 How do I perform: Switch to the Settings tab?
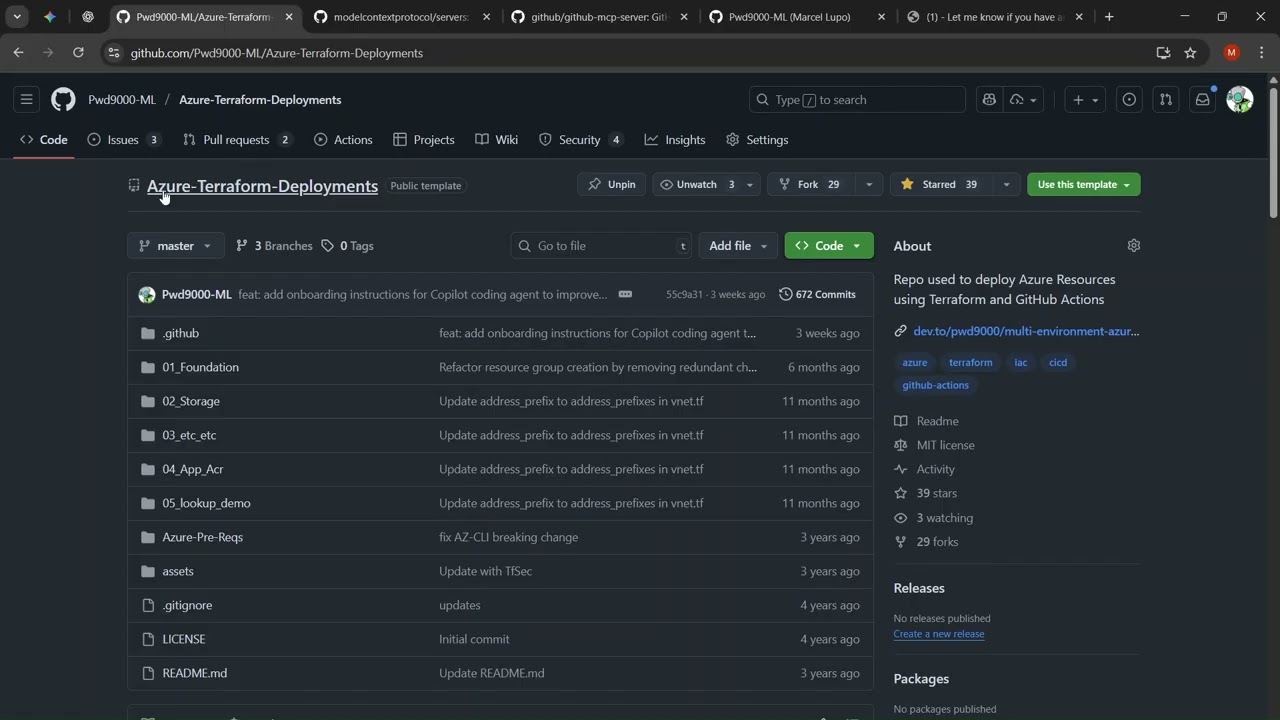[757, 140]
